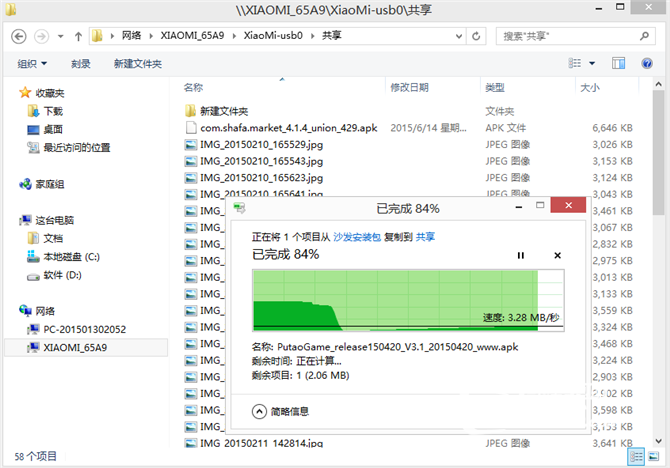Click the Back navigation arrow
670x468 pixels.
(x=19, y=36)
